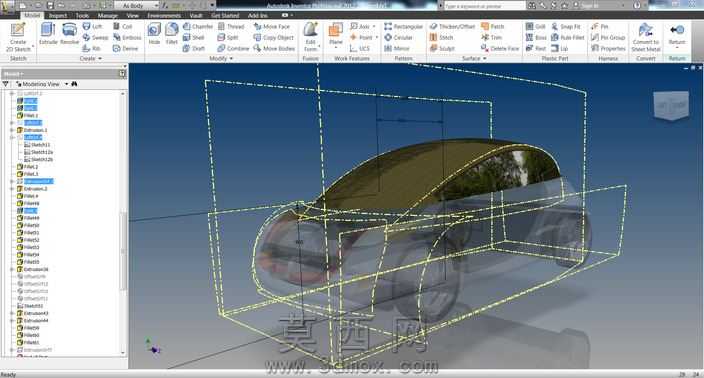Activate the Sweep tool
The height and width of the screenshot is (378, 704).
[x=95, y=38]
